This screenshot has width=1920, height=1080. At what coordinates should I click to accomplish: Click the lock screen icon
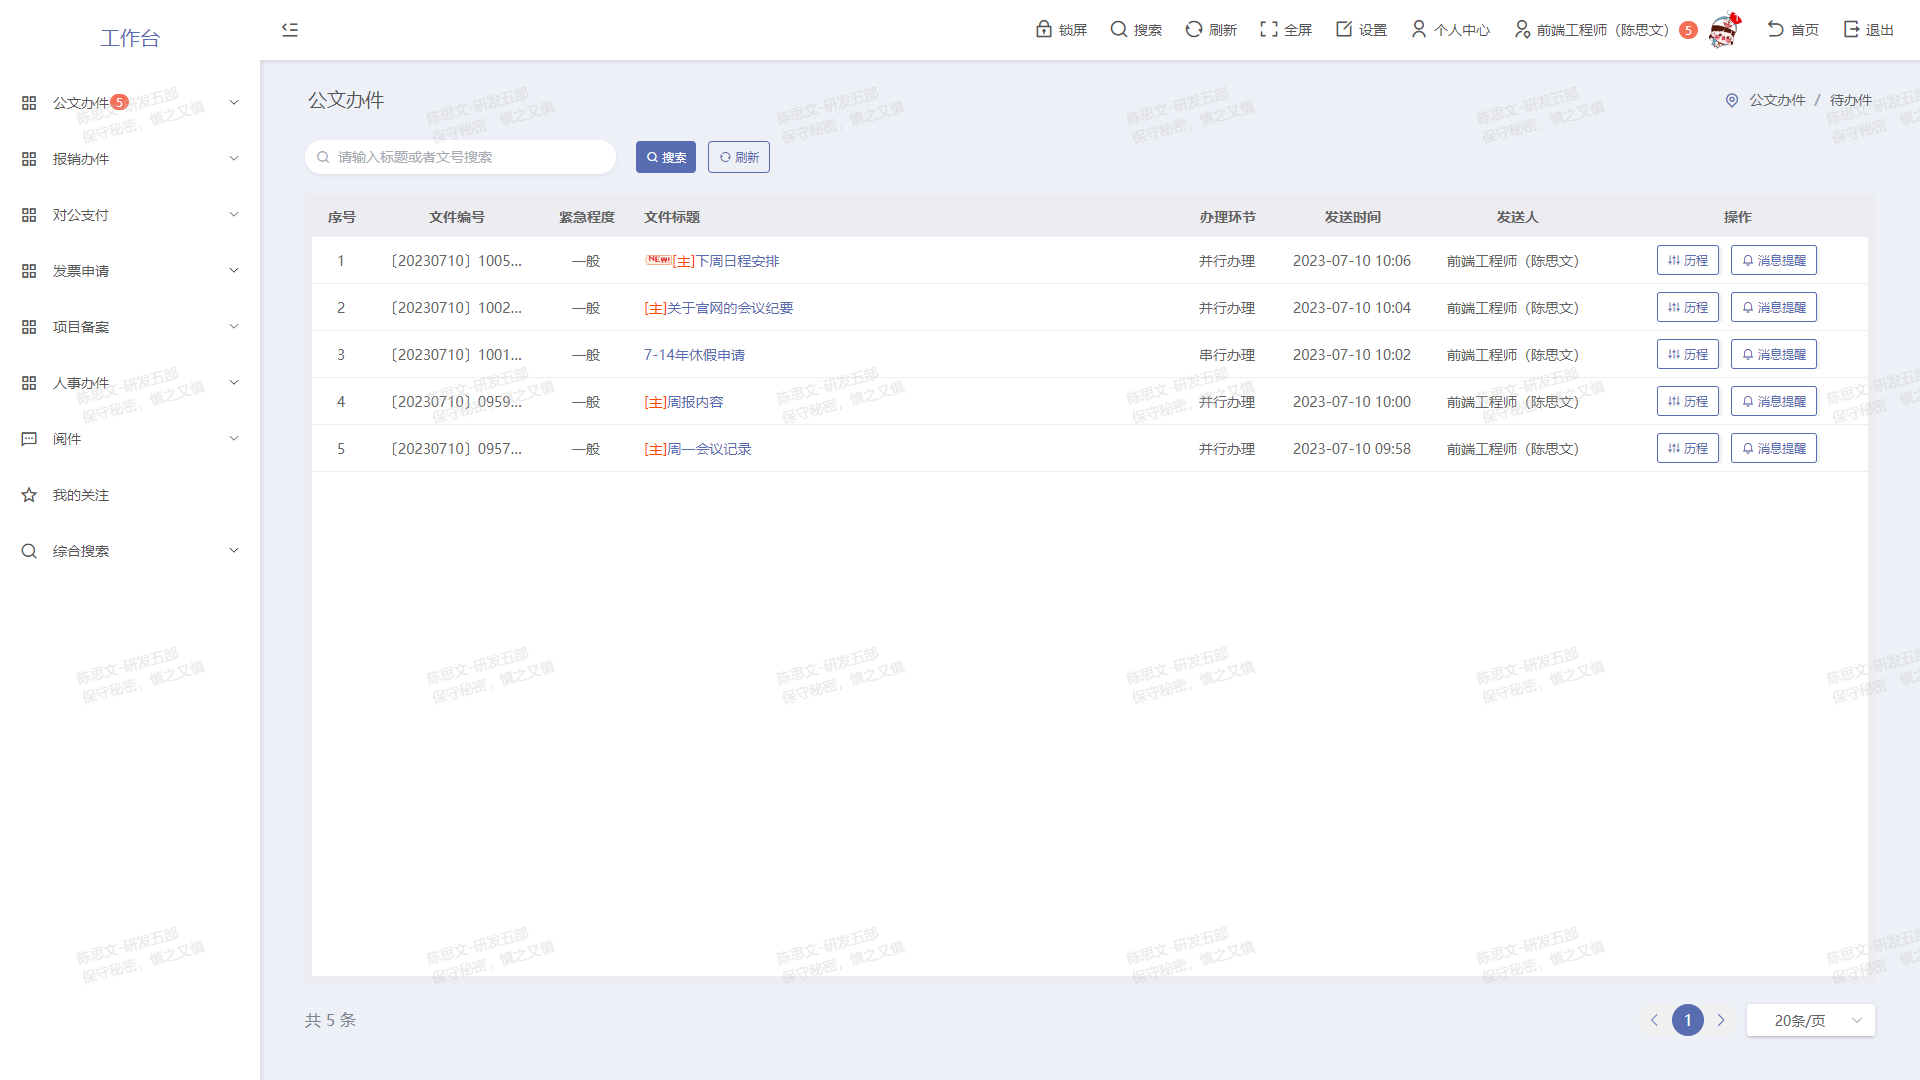pos(1044,29)
